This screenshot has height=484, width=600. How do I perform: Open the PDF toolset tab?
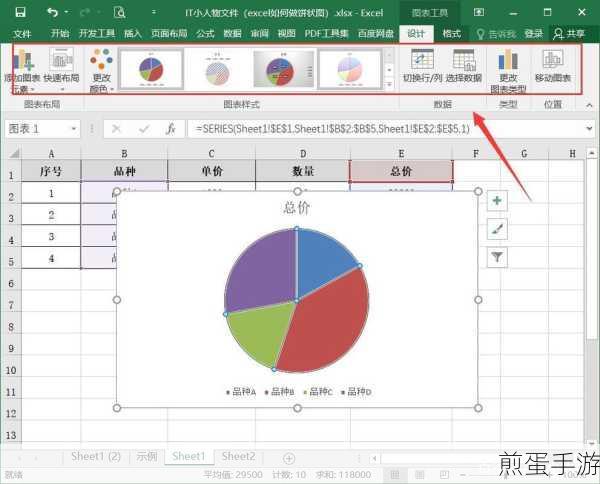(326, 34)
